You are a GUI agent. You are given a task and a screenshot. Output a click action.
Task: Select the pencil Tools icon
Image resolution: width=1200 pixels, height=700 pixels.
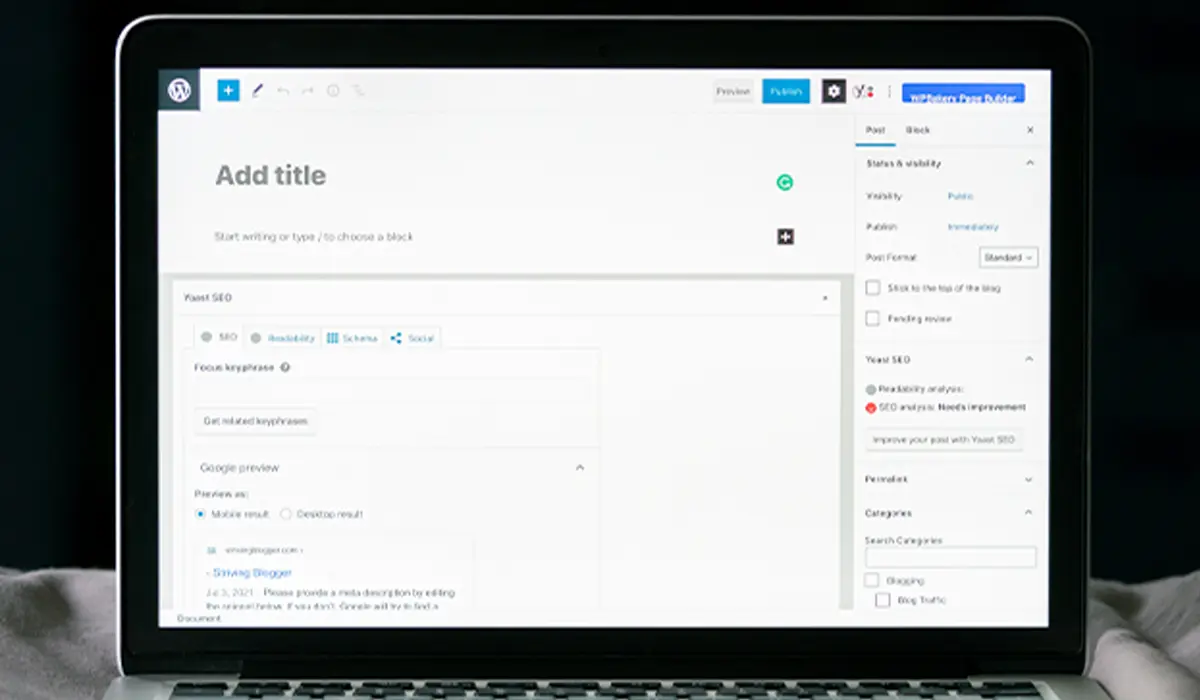[257, 91]
